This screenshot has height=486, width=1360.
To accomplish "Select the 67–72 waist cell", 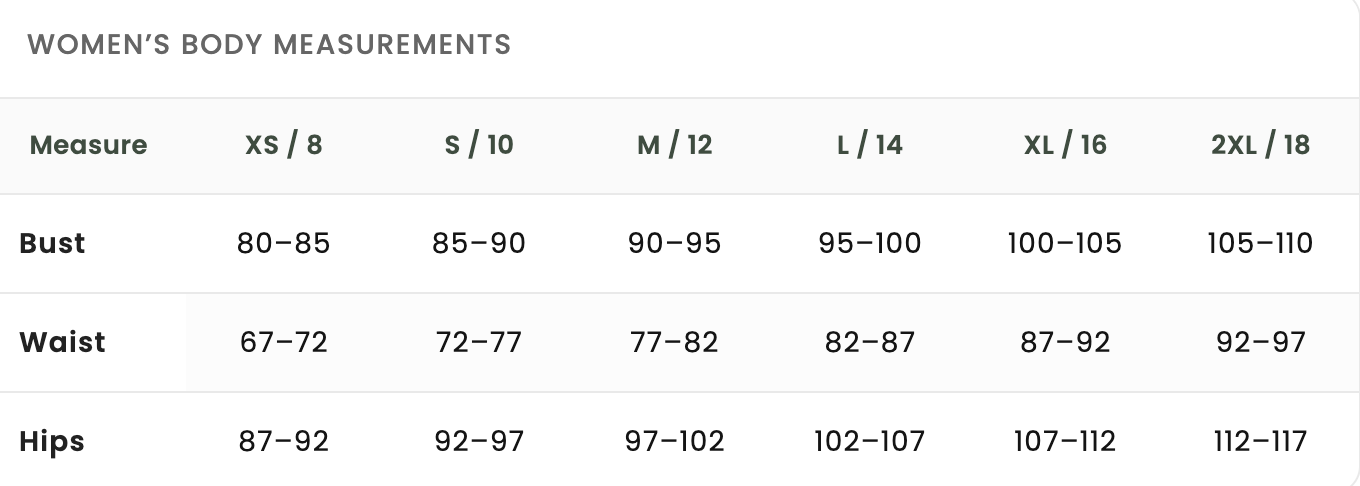I will [284, 342].
